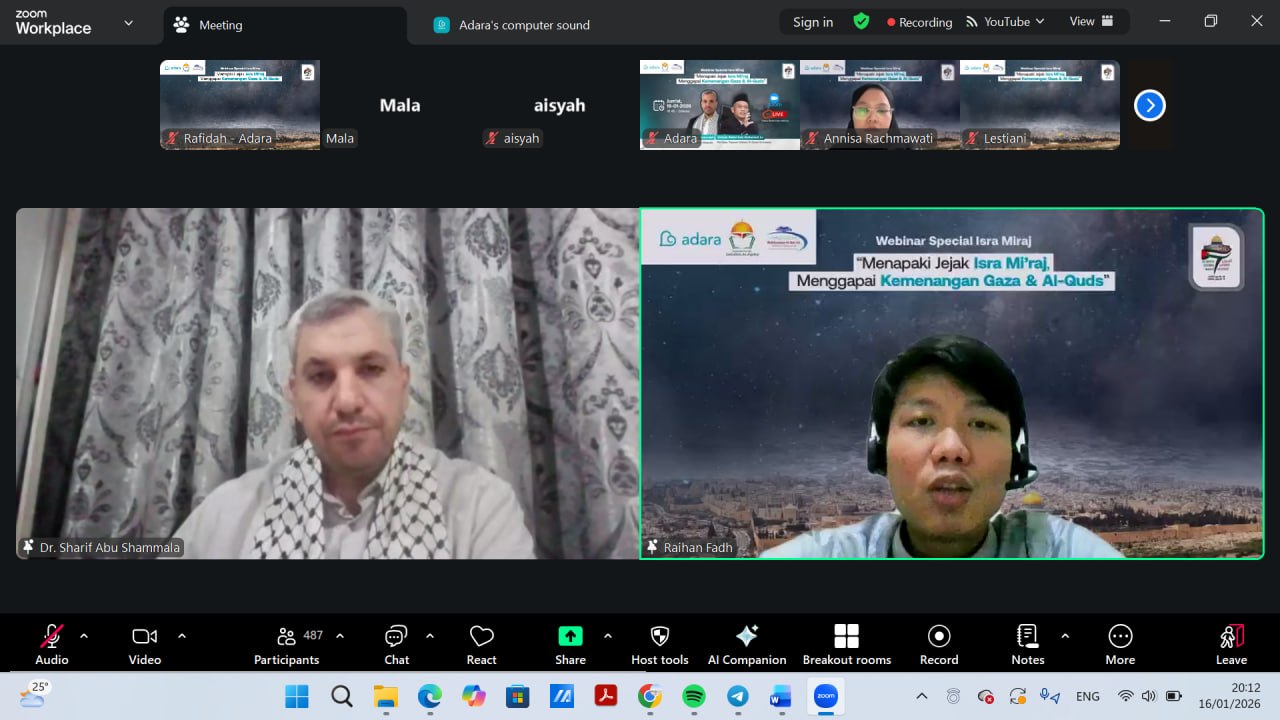Show next participants with blue arrow
Screen dimensions: 1280x720
pos(1149,105)
